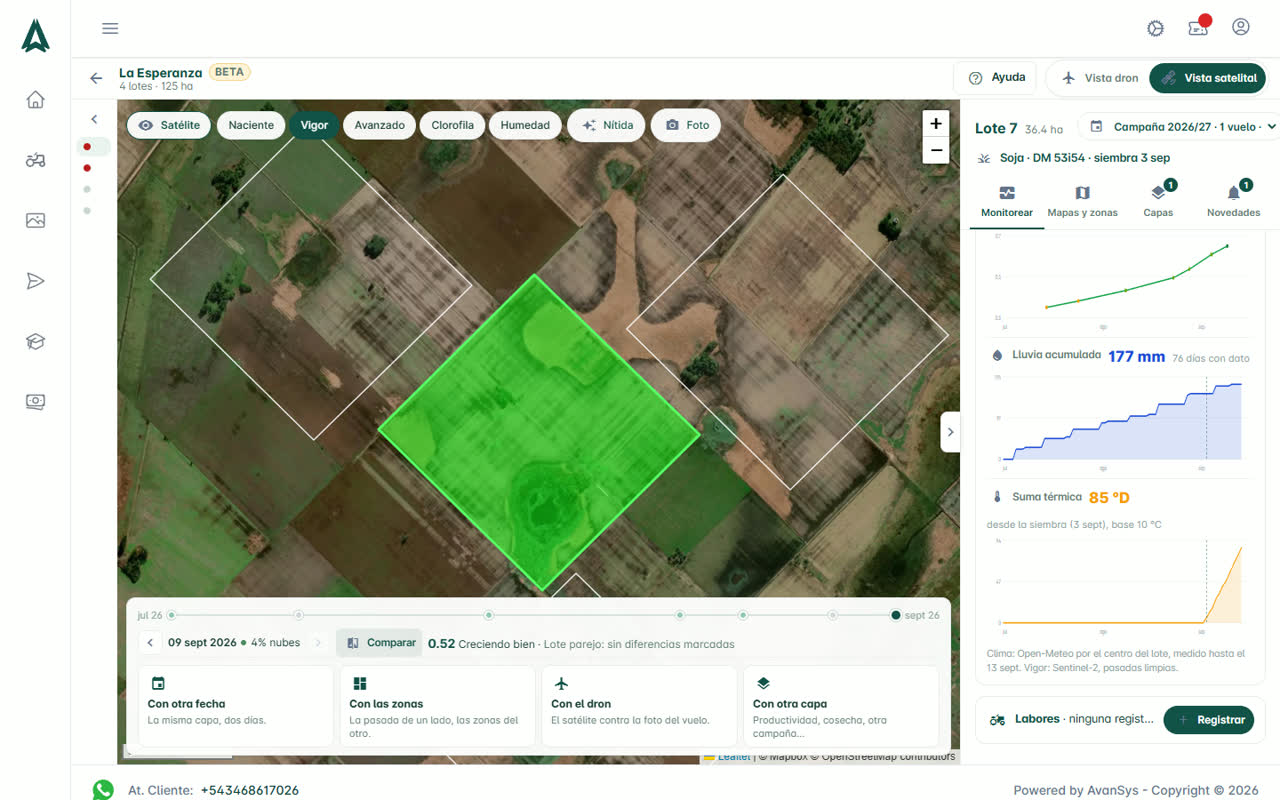The width and height of the screenshot is (1280, 800).
Task: Select the Clorofila layer chip
Action: coord(453,125)
